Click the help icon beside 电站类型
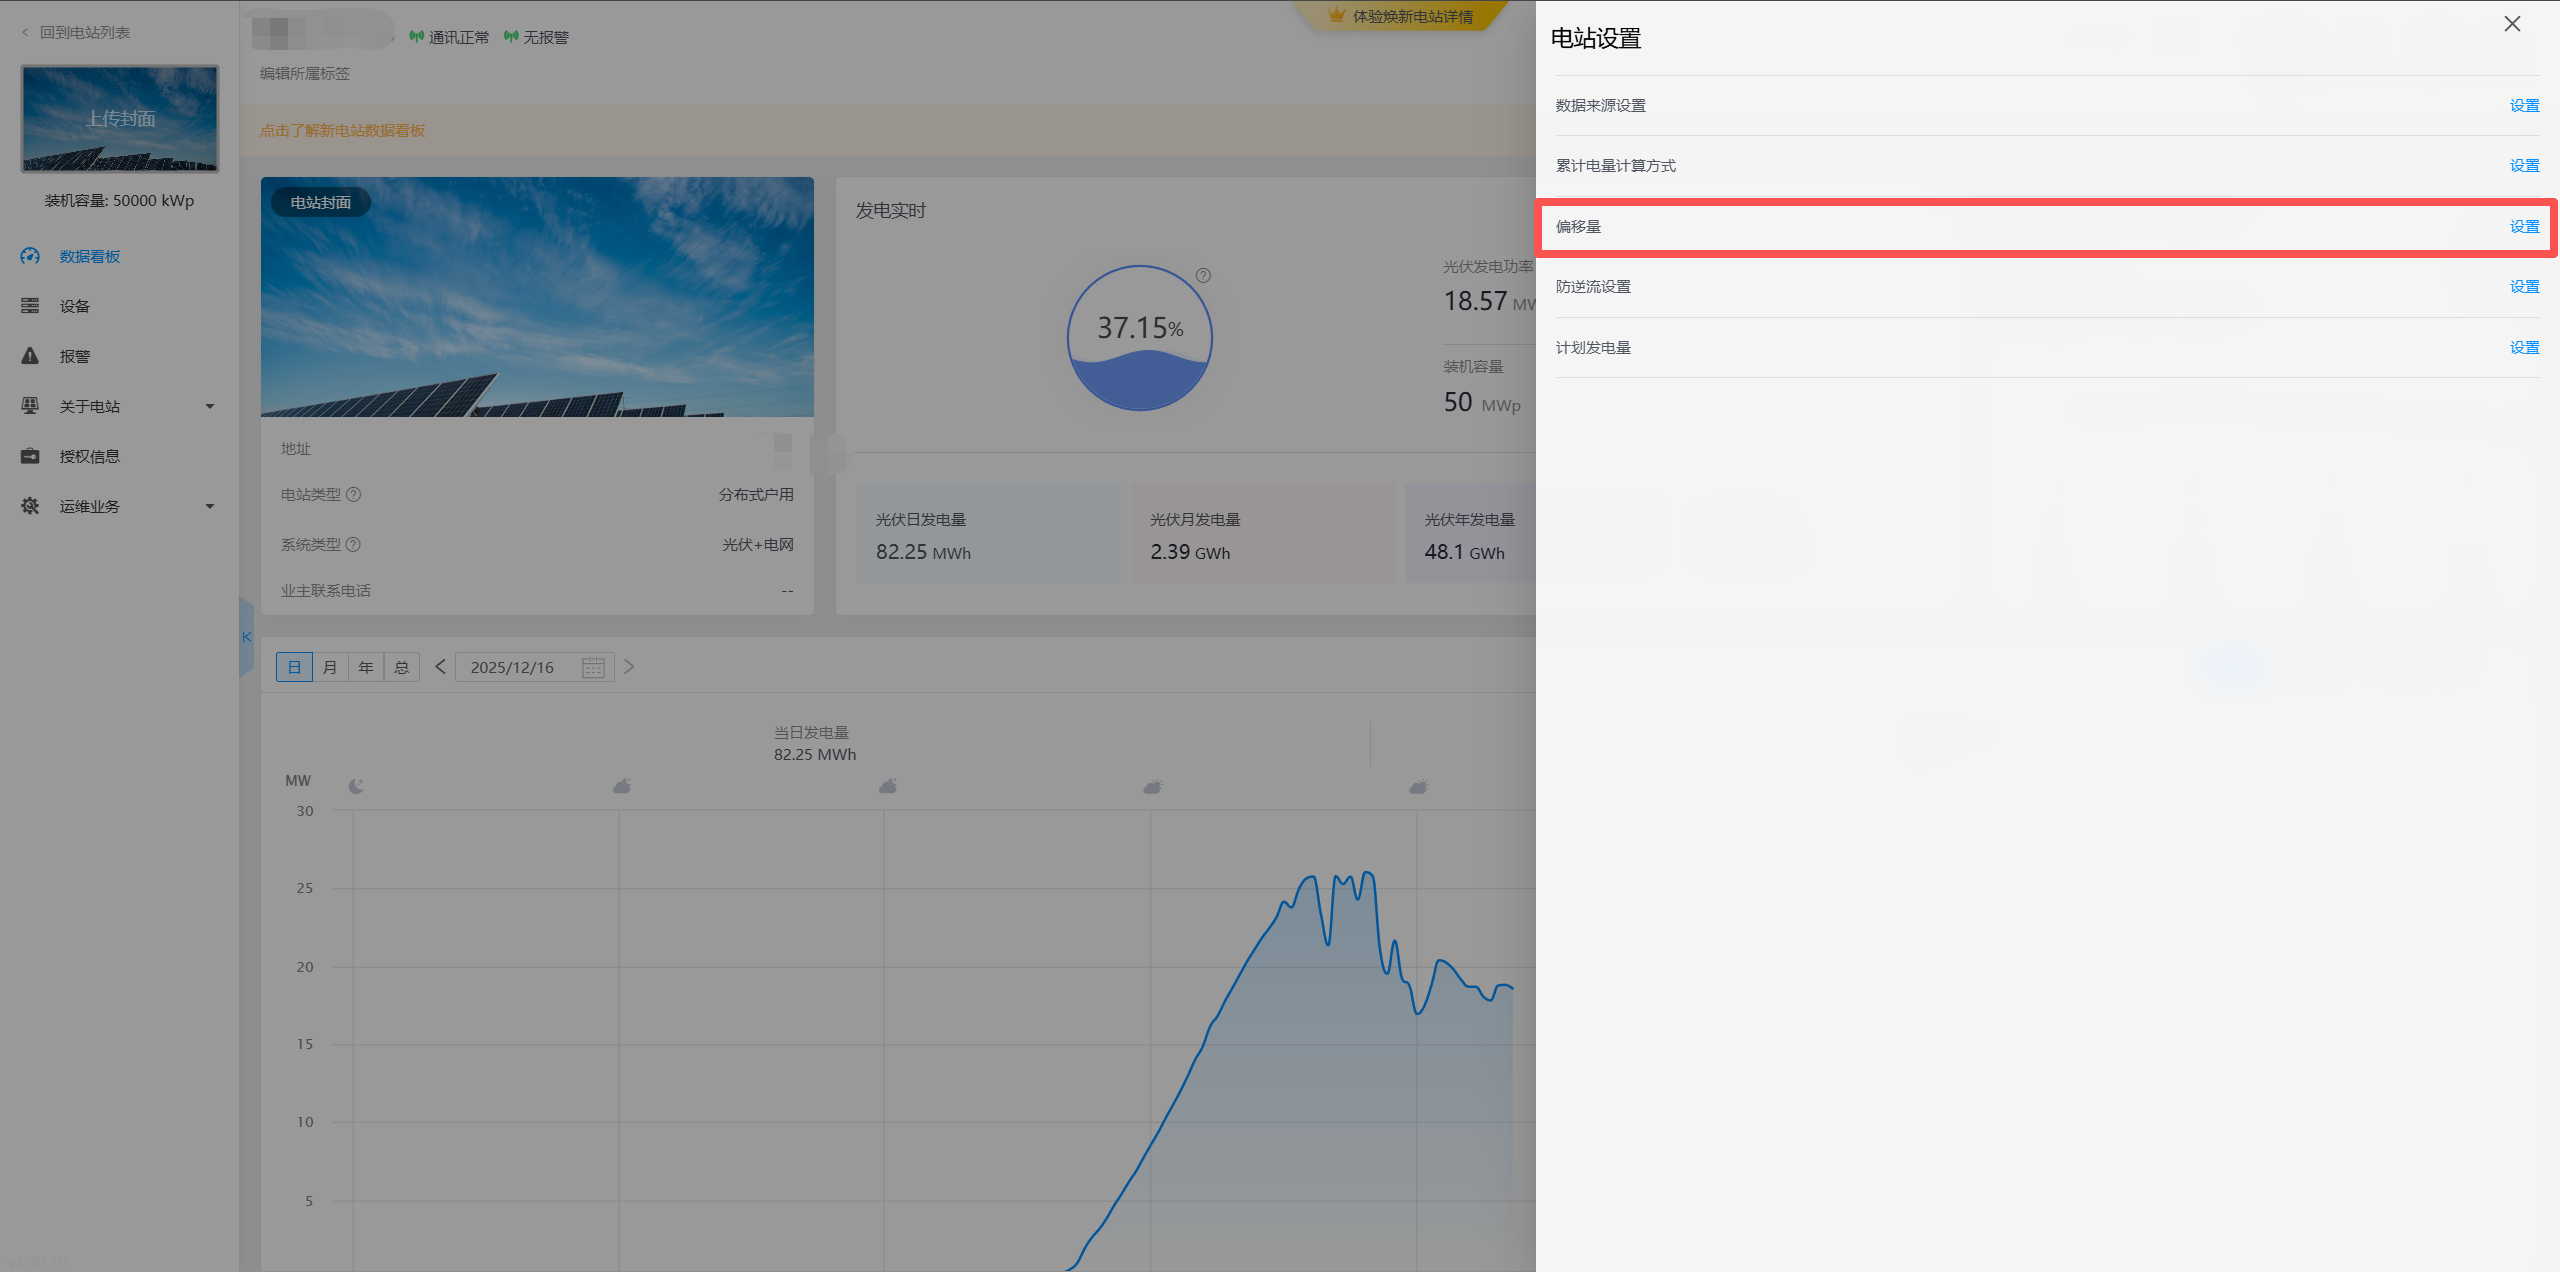This screenshot has height=1272, width=2560. tap(354, 494)
